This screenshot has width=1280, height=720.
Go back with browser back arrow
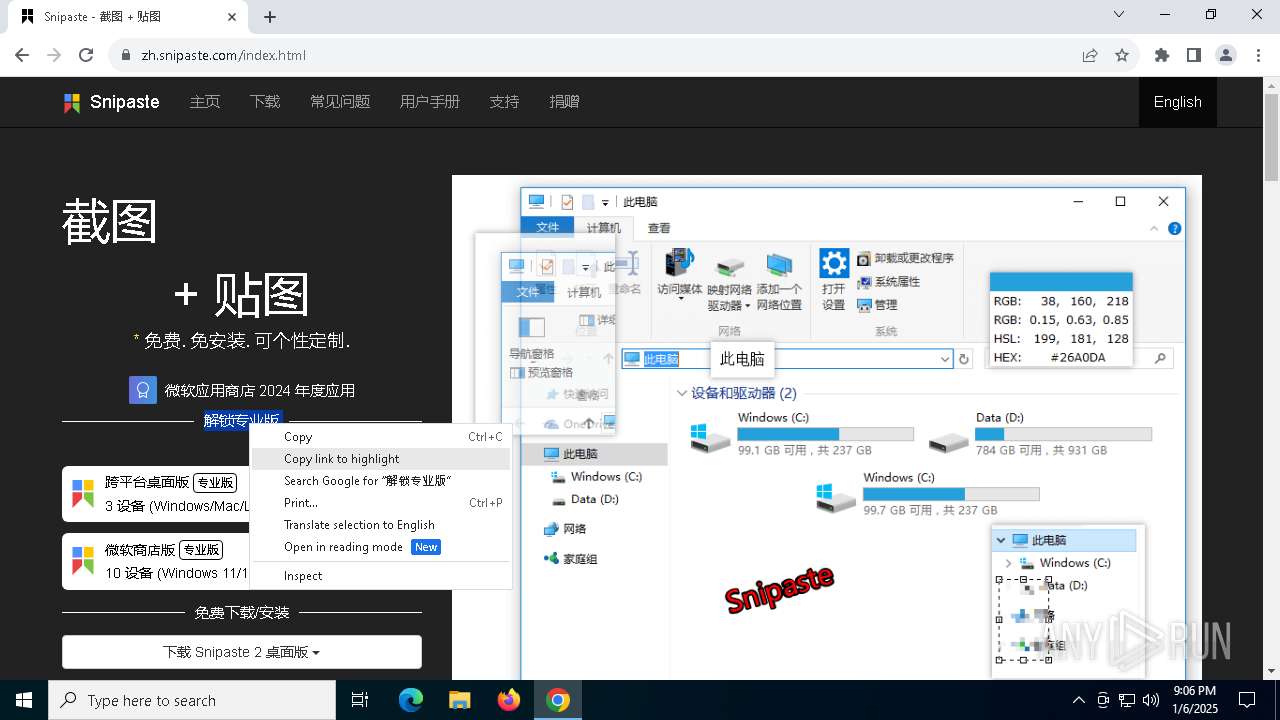pyautogui.click(x=24, y=55)
